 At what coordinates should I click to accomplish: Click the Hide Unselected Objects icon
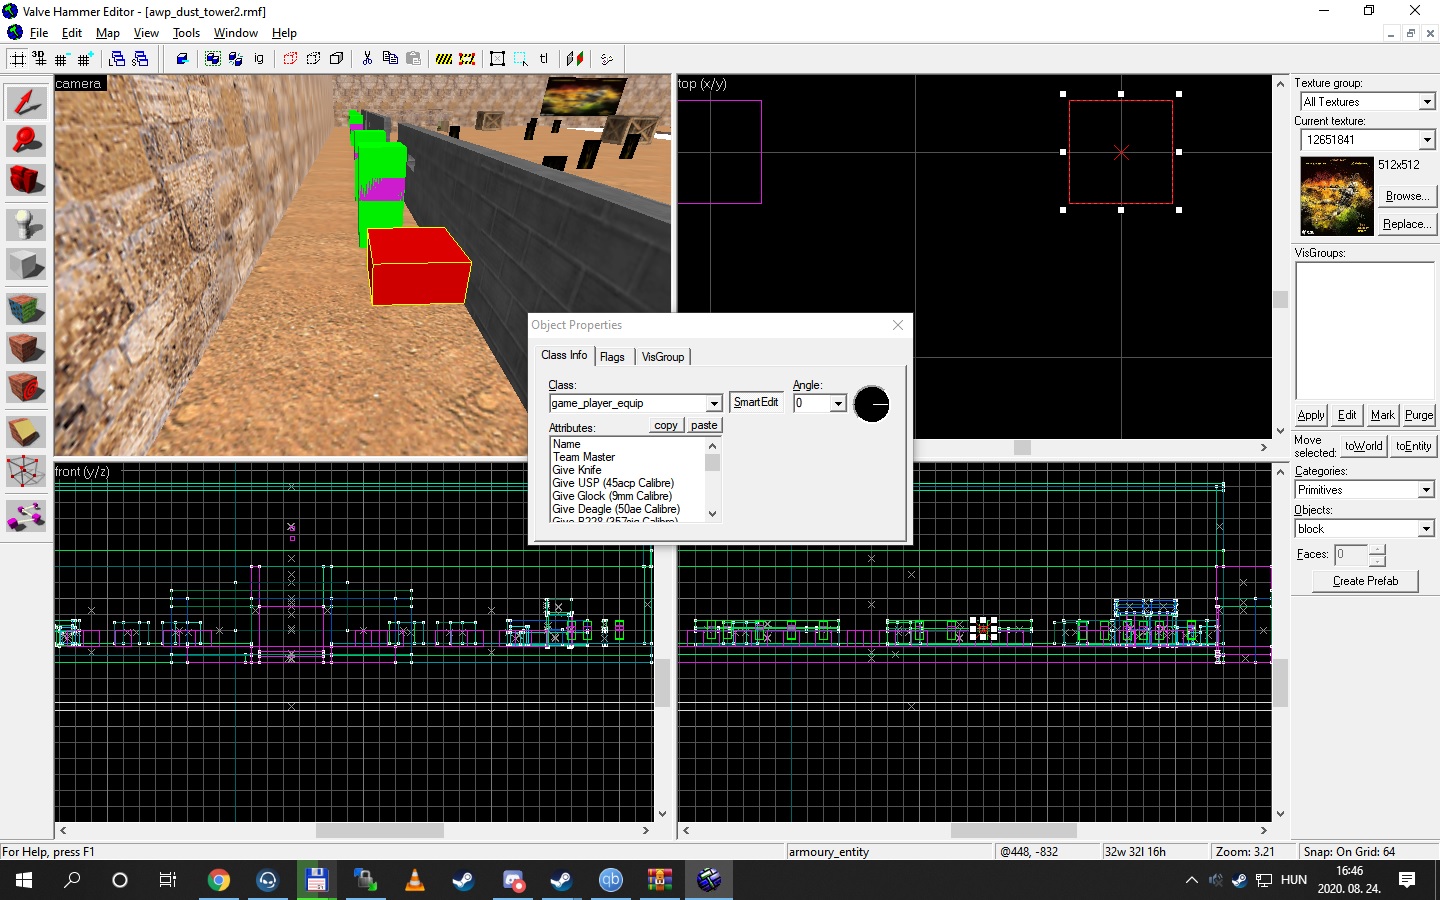(x=313, y=59)
